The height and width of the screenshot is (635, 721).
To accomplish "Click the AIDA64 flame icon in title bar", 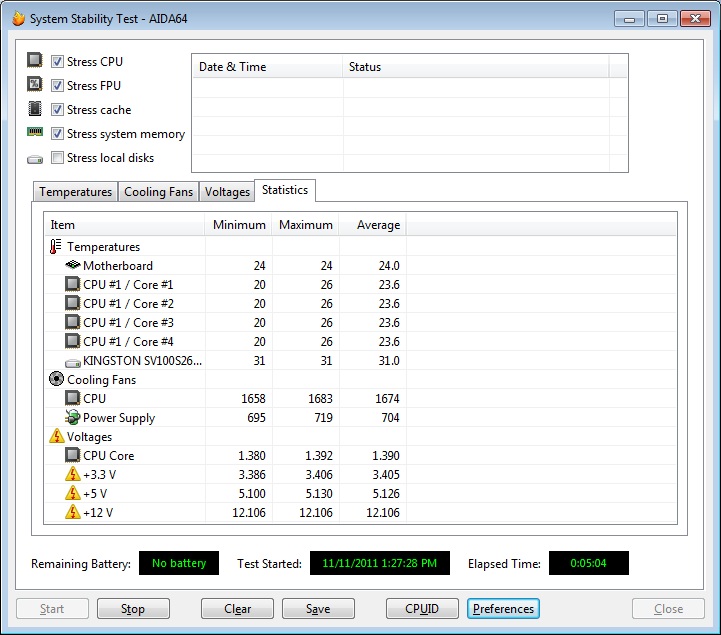I will [18, 18].
